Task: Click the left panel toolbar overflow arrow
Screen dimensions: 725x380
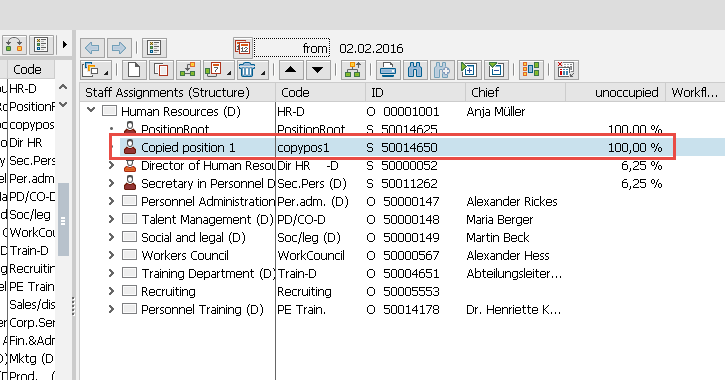Action: [x=65, y=45]
